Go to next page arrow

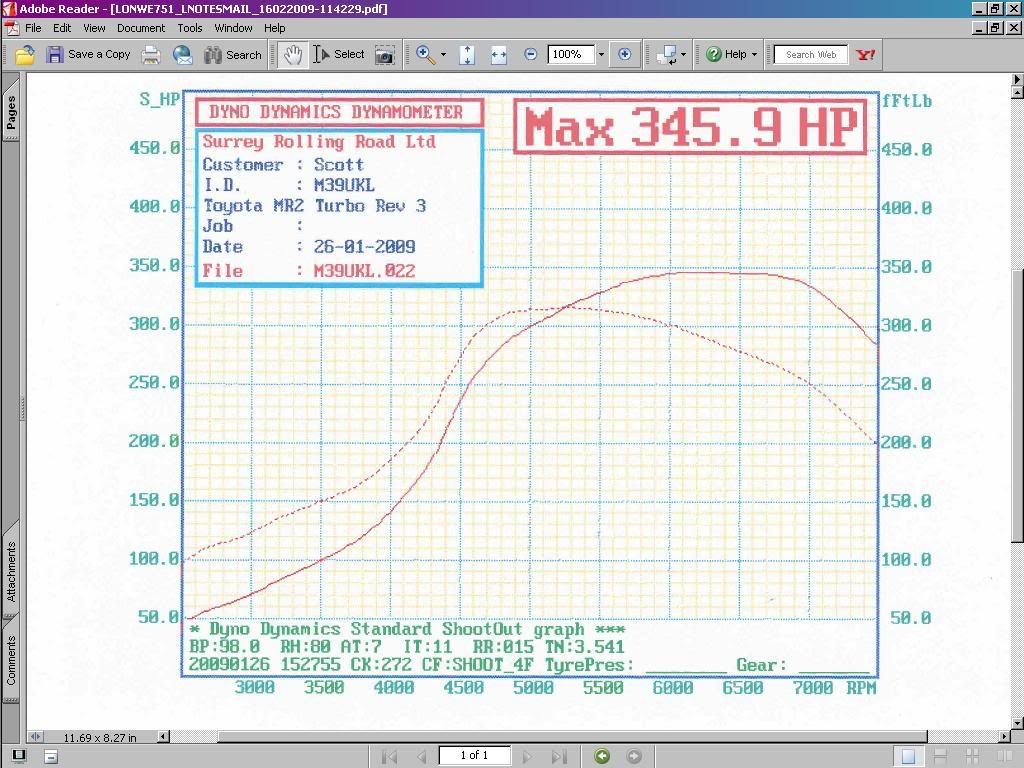[x=526, y=756]
